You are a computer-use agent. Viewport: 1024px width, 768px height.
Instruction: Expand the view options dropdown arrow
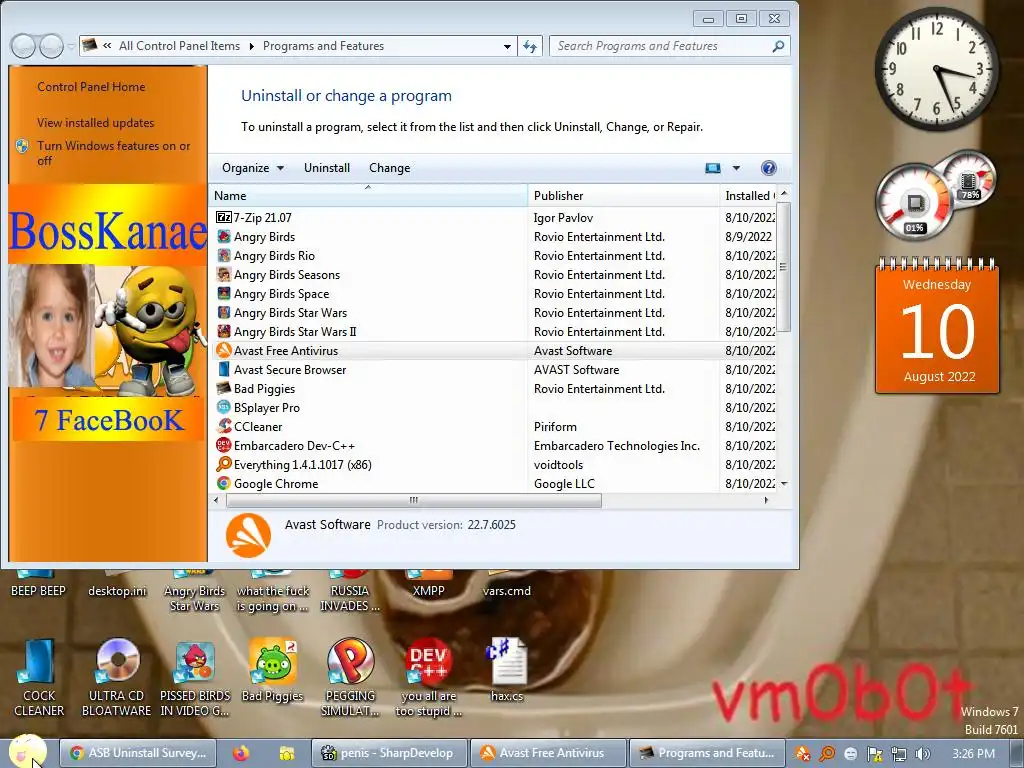(736, 168)
